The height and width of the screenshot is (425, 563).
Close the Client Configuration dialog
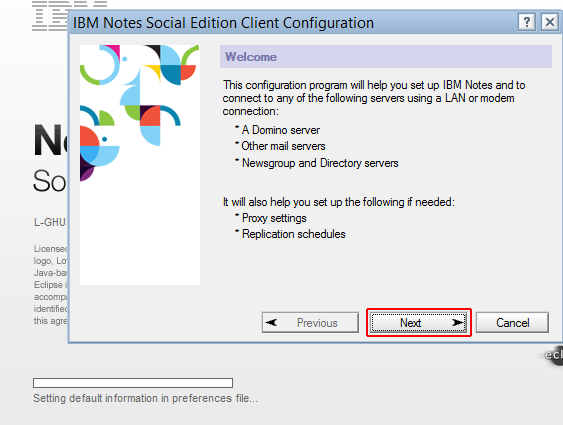550,22
